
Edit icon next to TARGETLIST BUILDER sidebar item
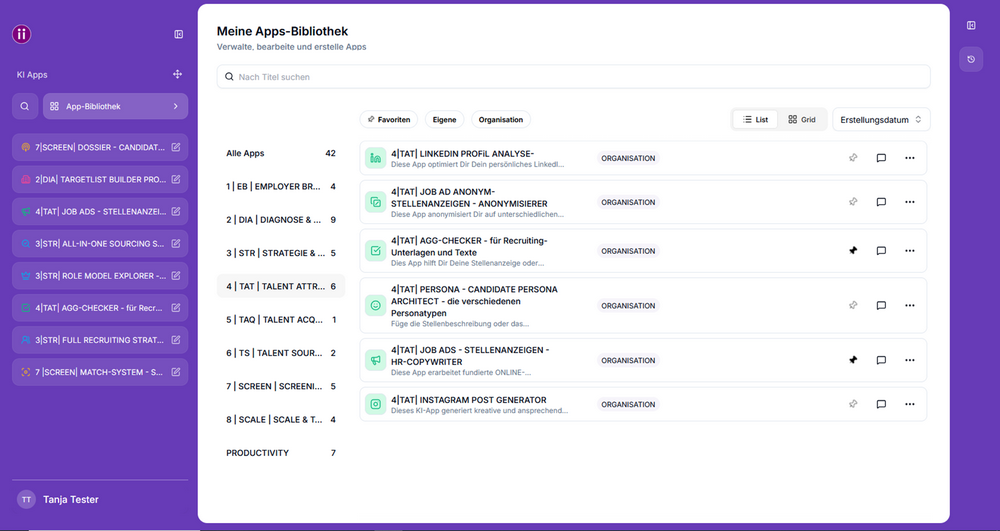[176, 180]
